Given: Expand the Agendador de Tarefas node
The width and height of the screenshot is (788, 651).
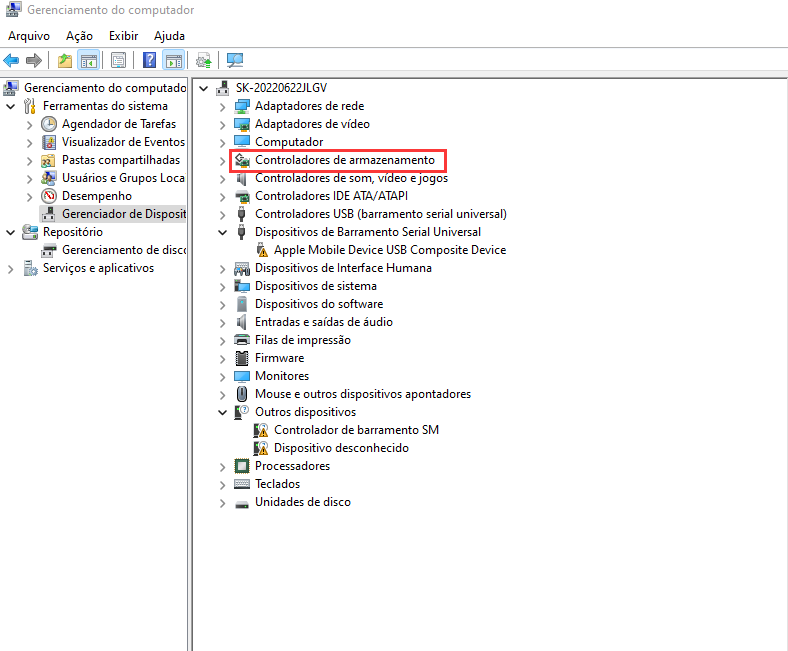Looking at the screenshot, I should [30, 125].
